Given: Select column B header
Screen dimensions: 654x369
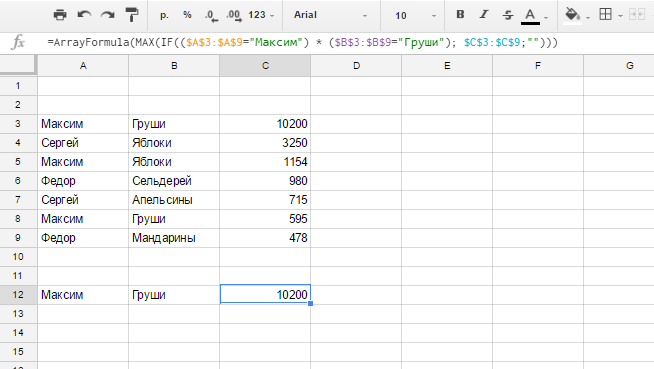Looking at the screenshot, I should pyautogui.click(x=174, y=65).
